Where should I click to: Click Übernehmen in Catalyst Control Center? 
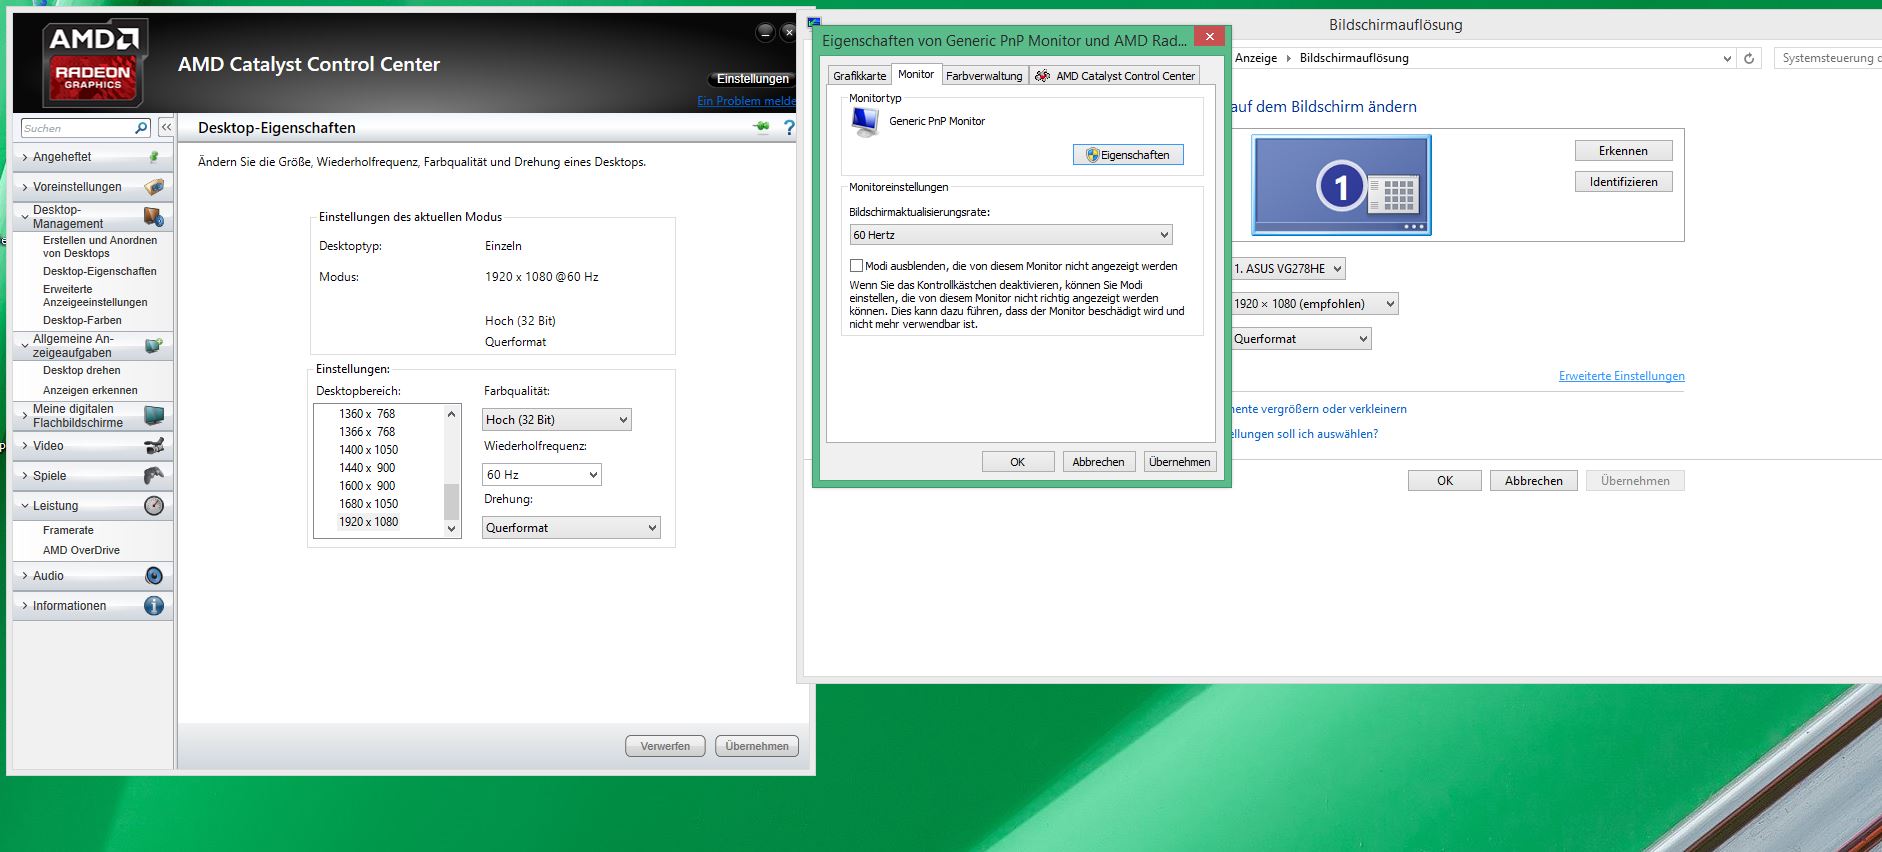point(757,746)
